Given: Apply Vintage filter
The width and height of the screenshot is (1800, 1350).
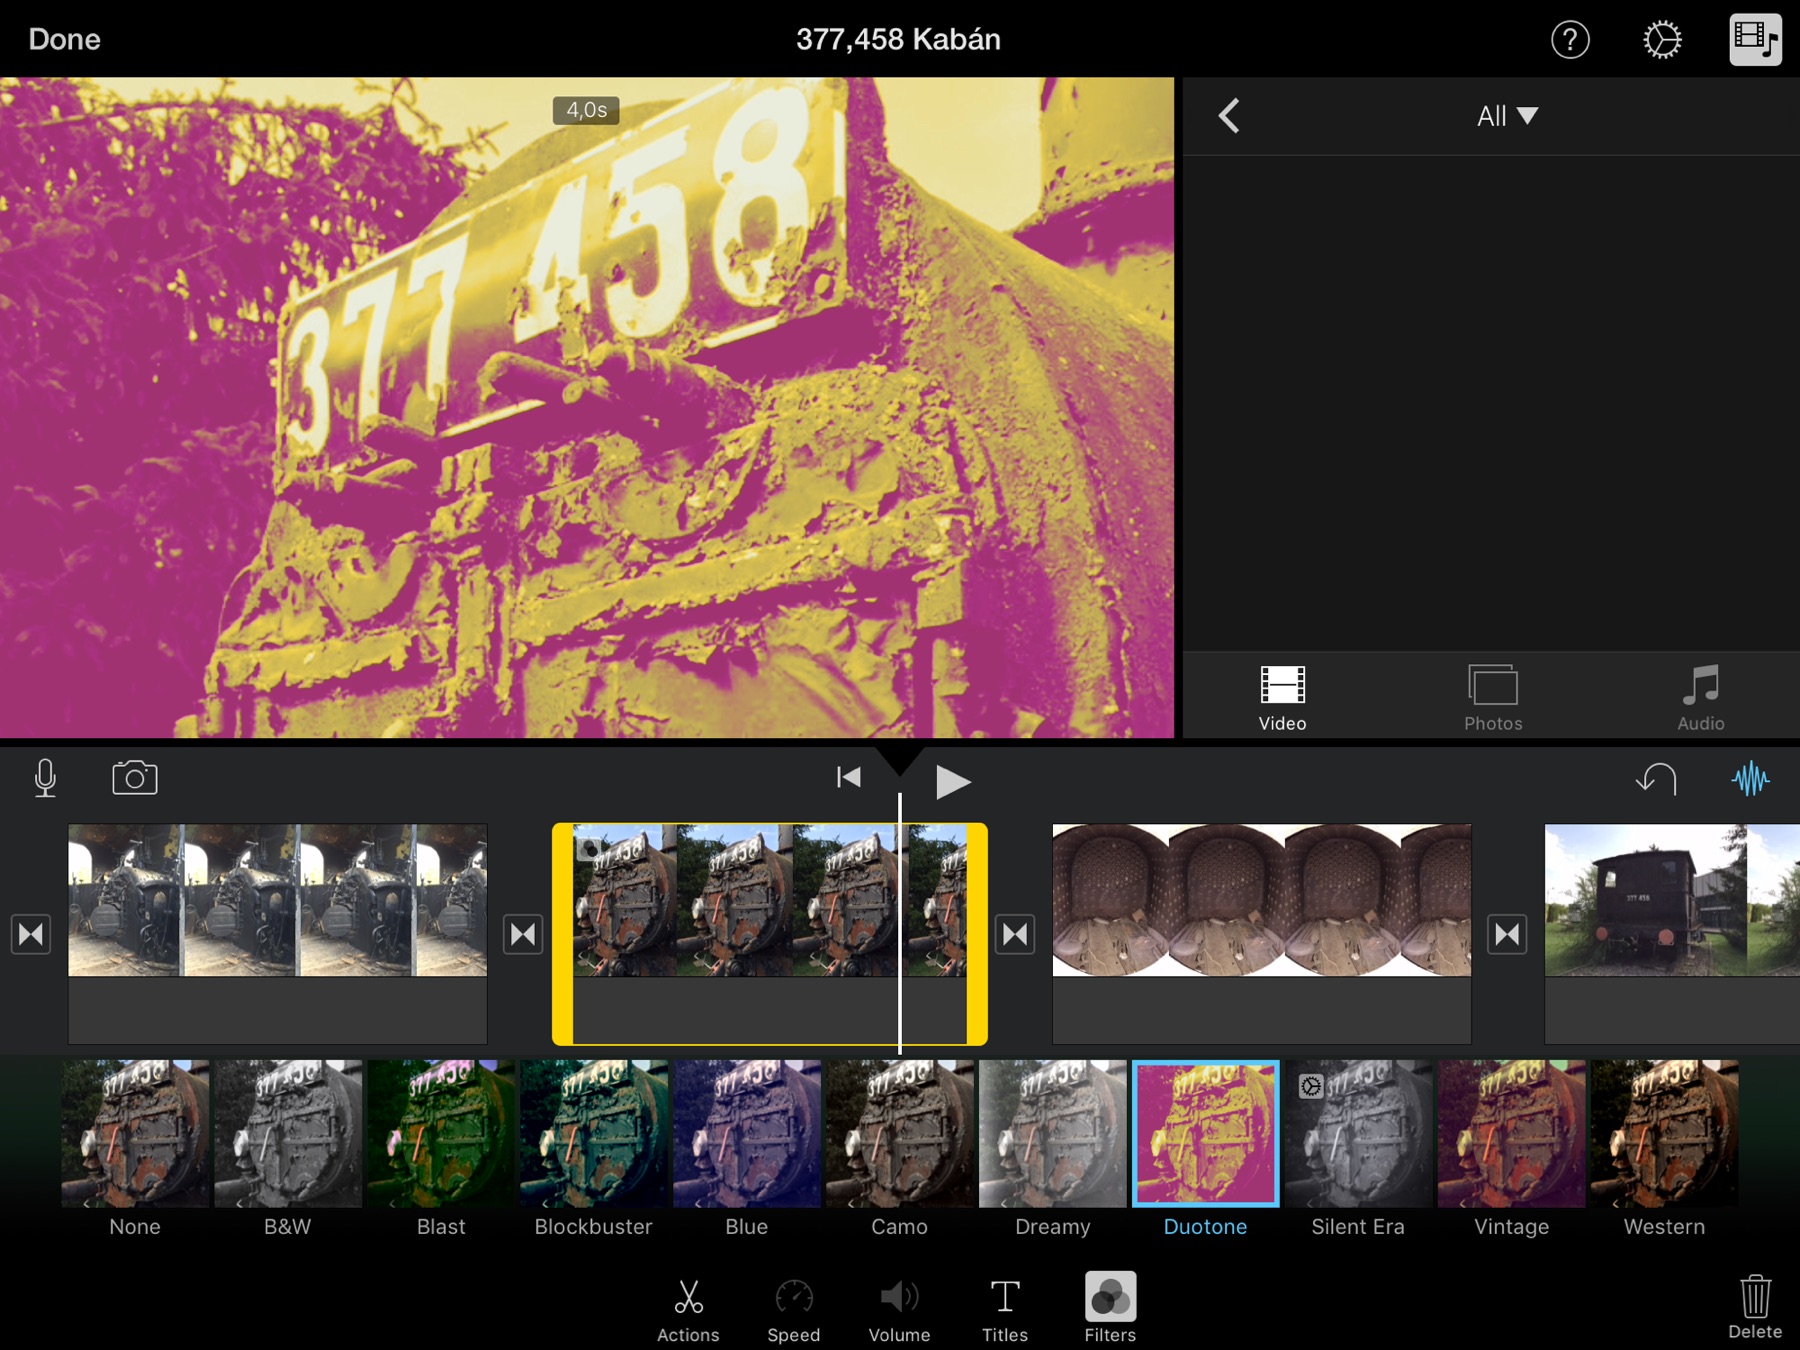Looking at the screenshot, I should click(1512, 1148).
